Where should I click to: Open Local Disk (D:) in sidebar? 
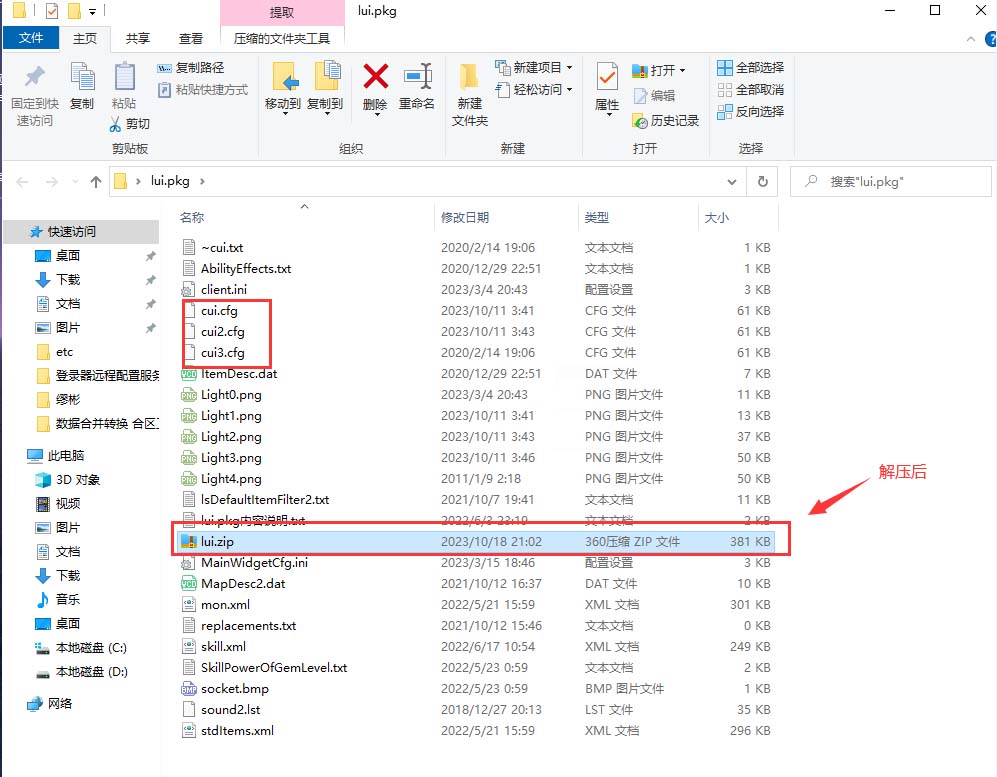pos(81,671)
